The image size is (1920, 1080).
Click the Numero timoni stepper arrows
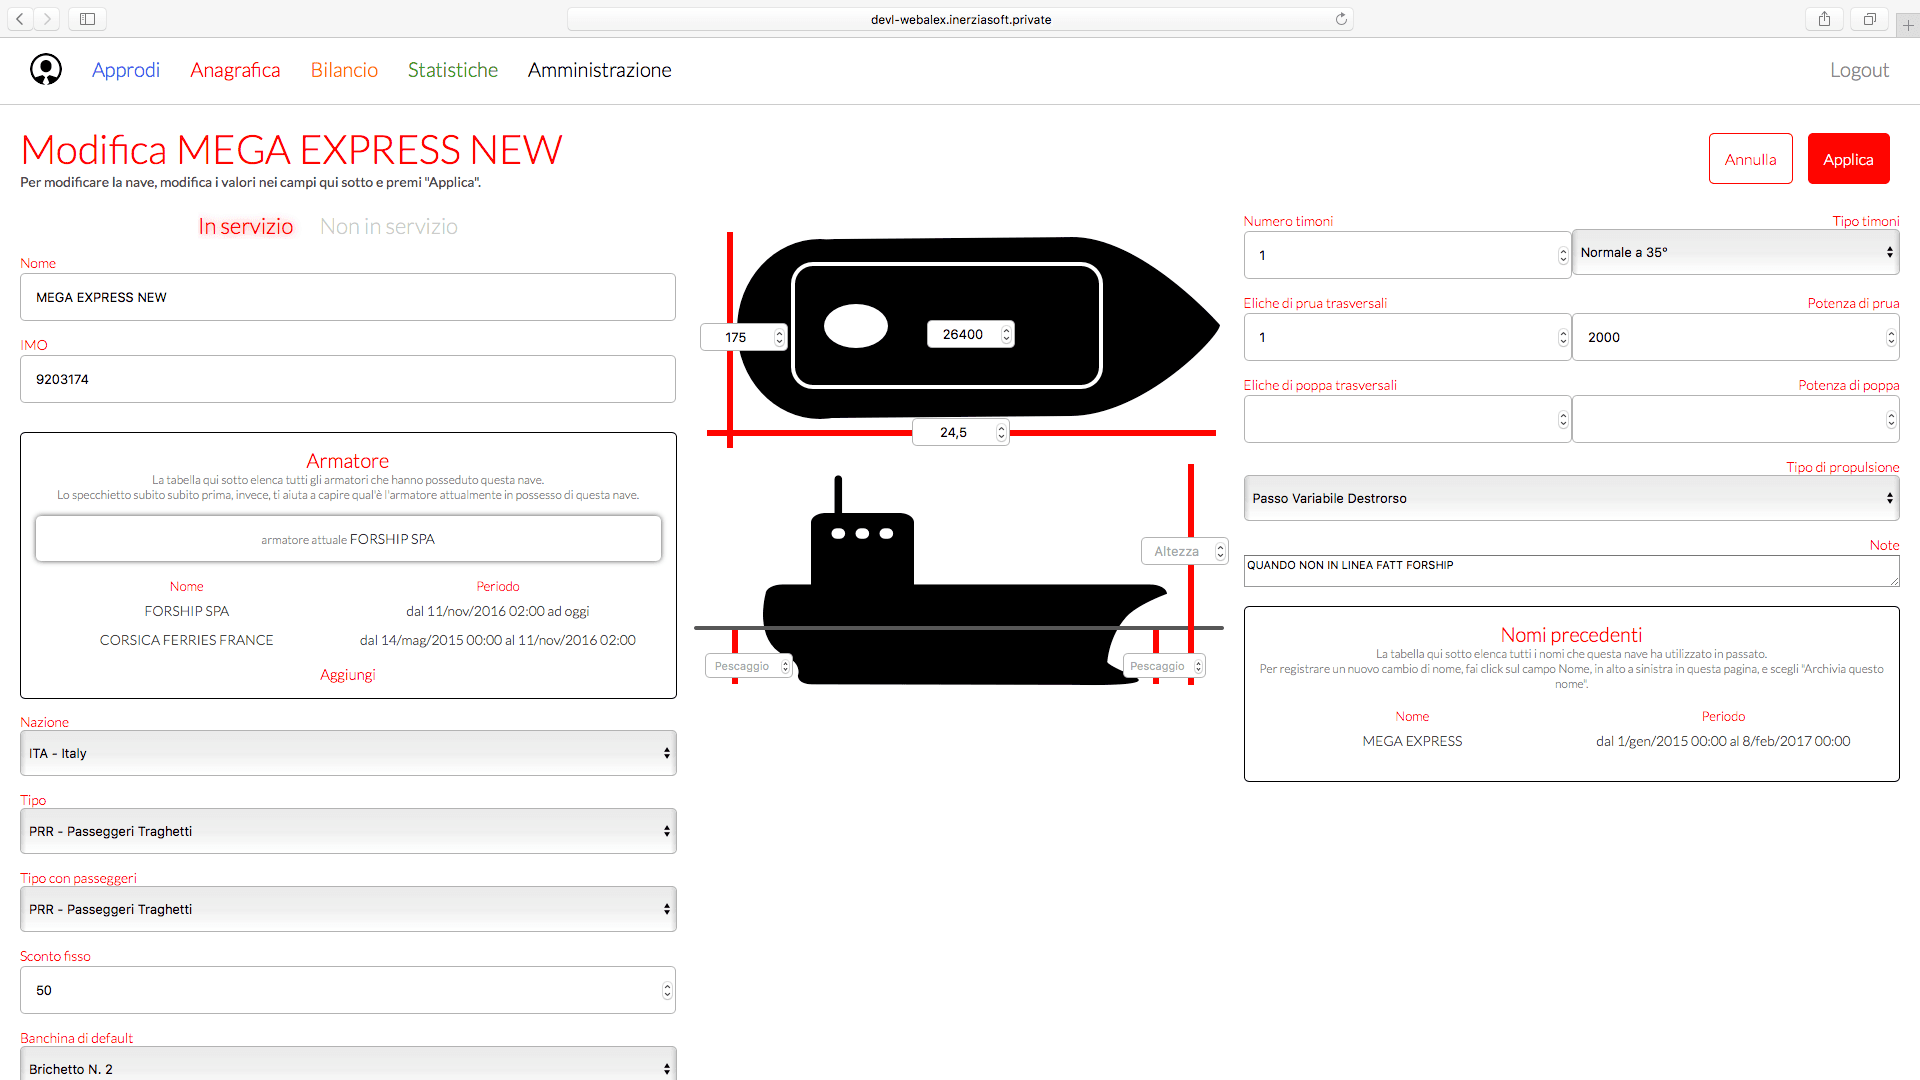click(x=1562, y=256)
